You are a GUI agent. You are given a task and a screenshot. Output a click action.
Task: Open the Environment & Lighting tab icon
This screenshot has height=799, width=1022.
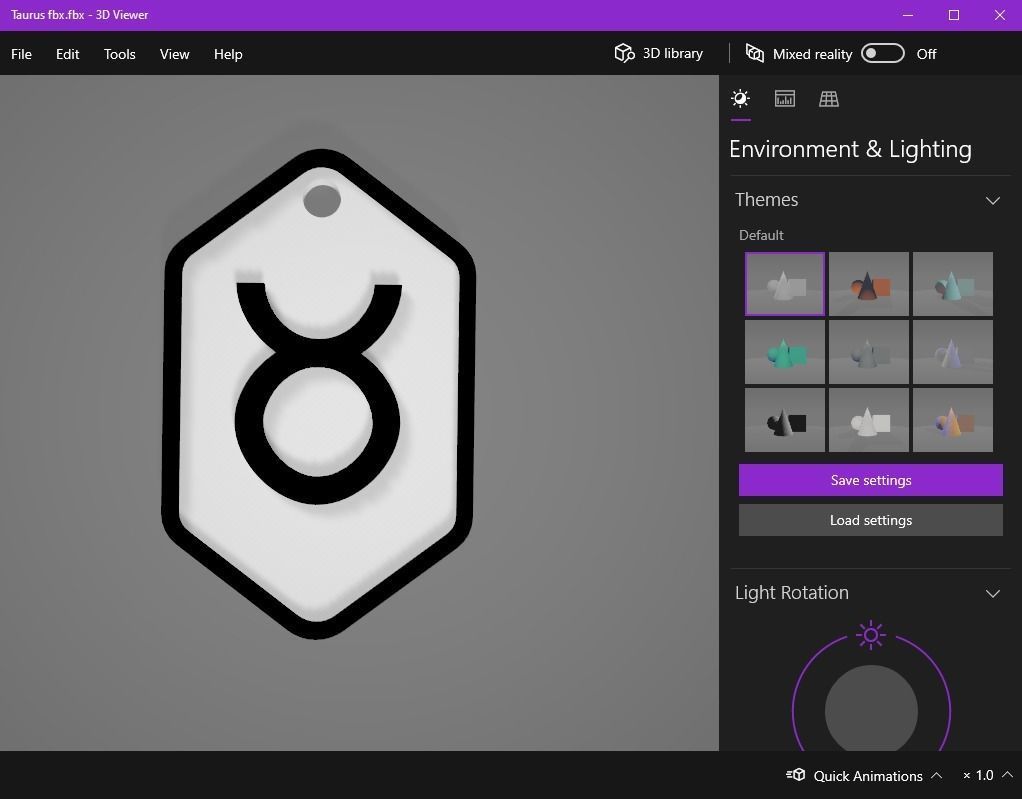point(740,99)
